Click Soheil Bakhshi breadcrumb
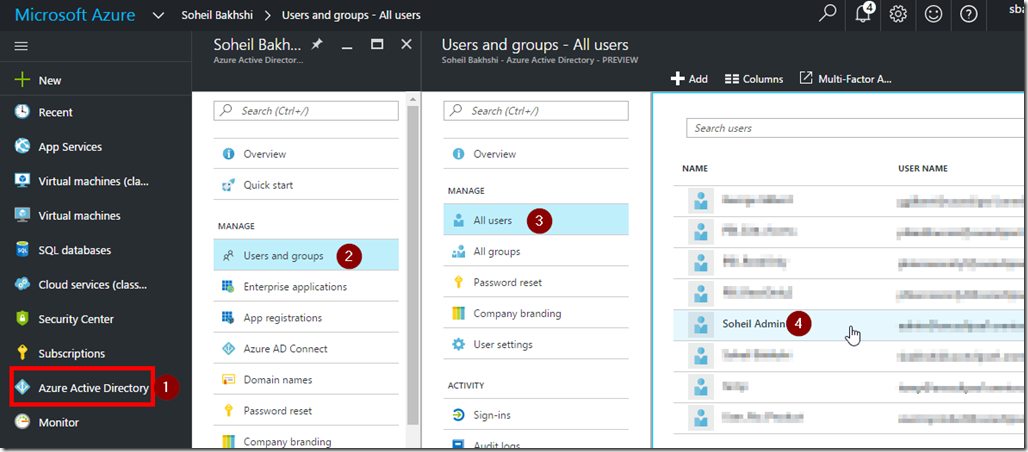Viewport: 1028px width, 452px height. coord(217,14)
